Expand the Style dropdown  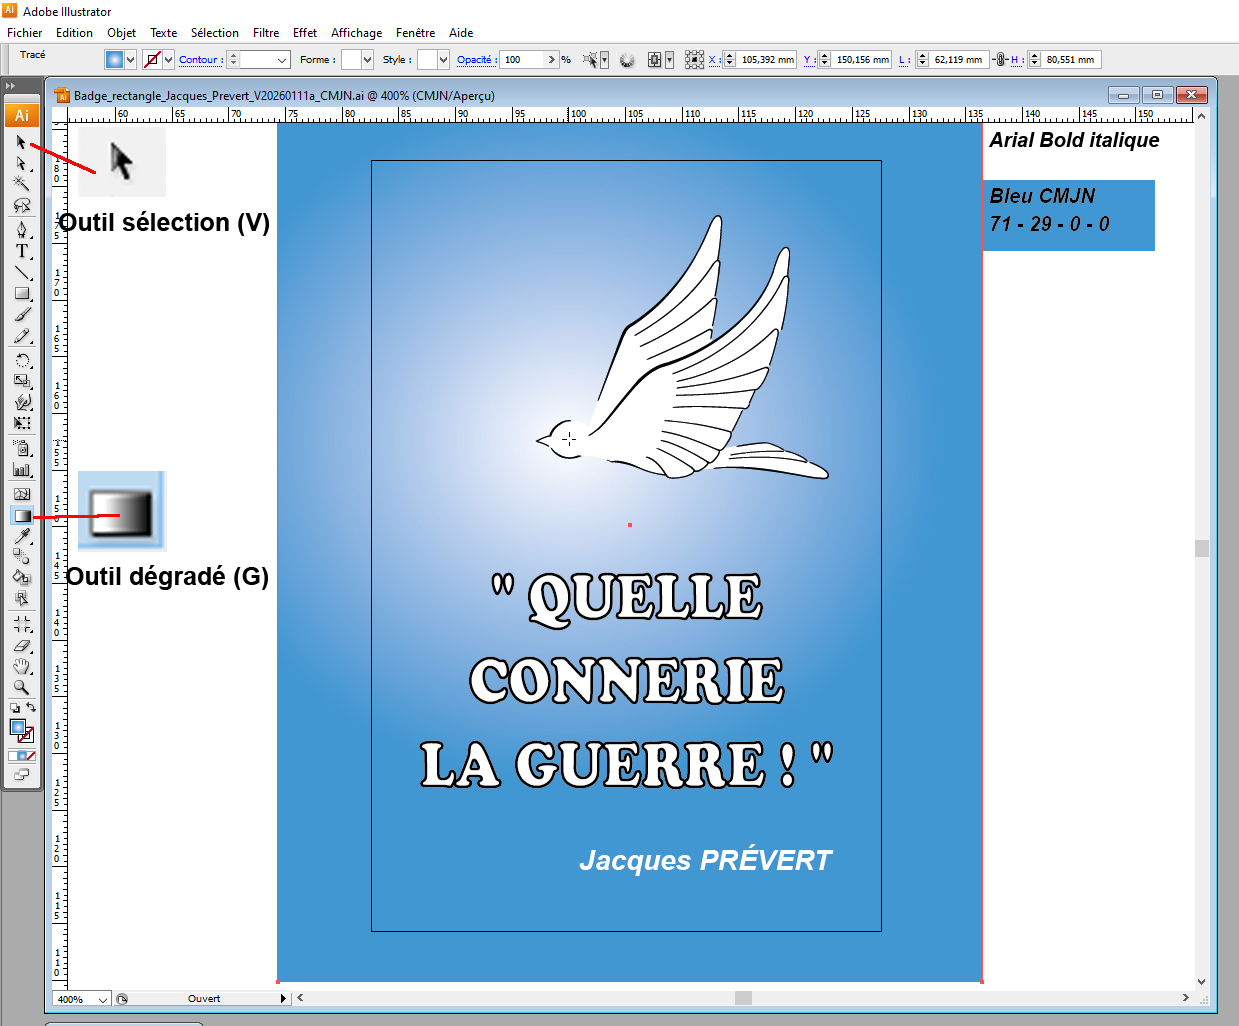443,60
